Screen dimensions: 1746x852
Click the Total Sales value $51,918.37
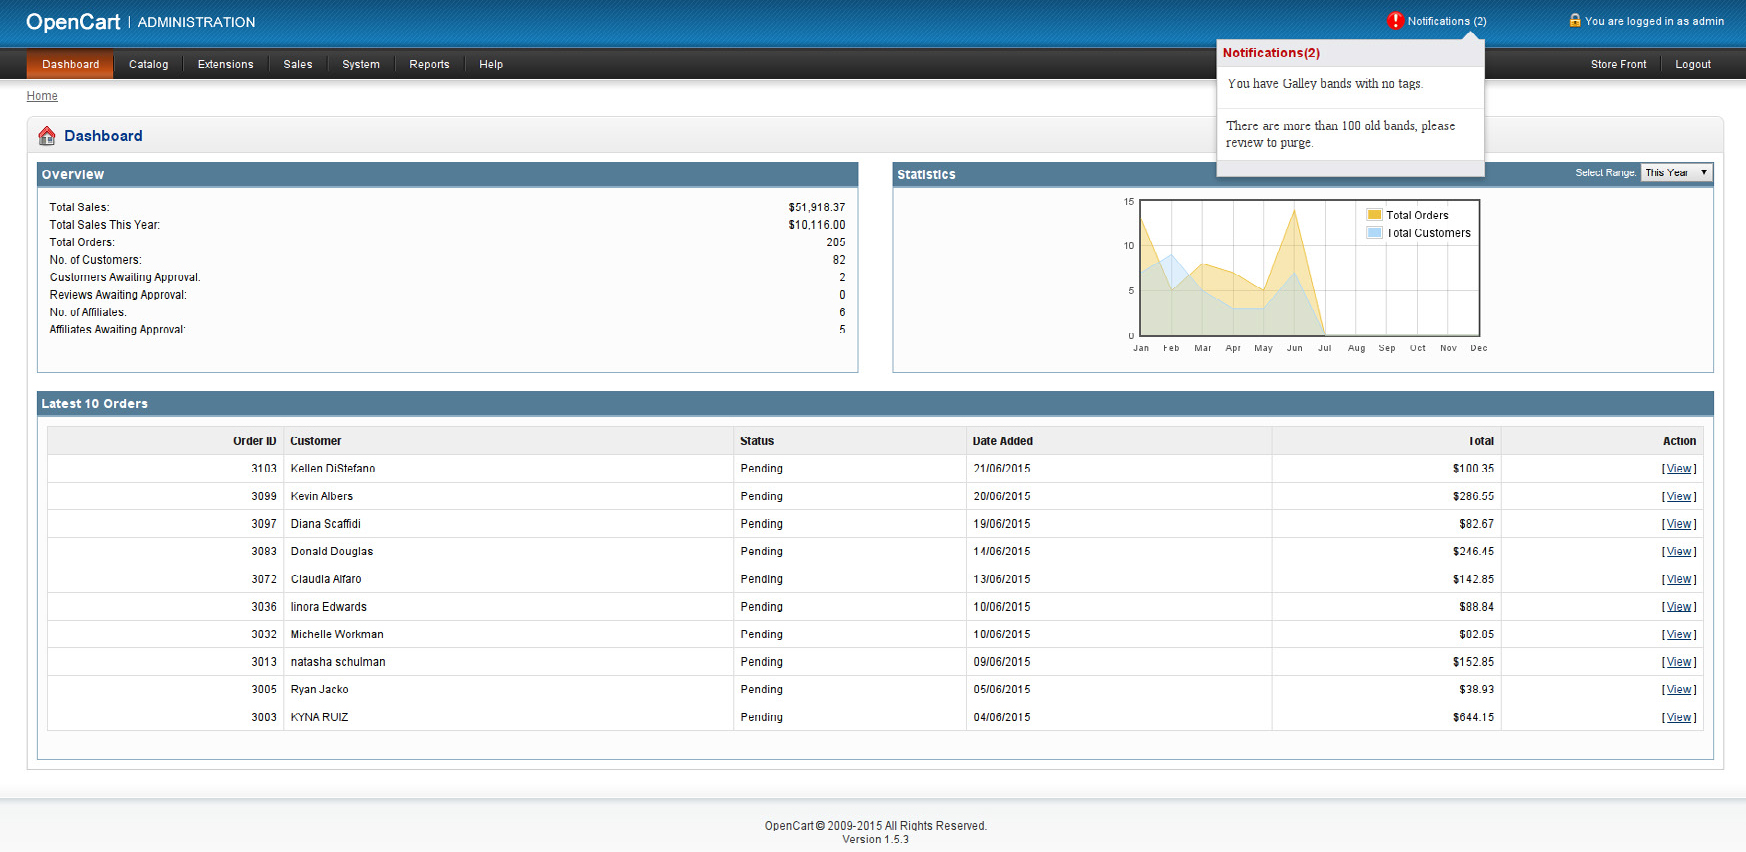click(x=816, y=208)
